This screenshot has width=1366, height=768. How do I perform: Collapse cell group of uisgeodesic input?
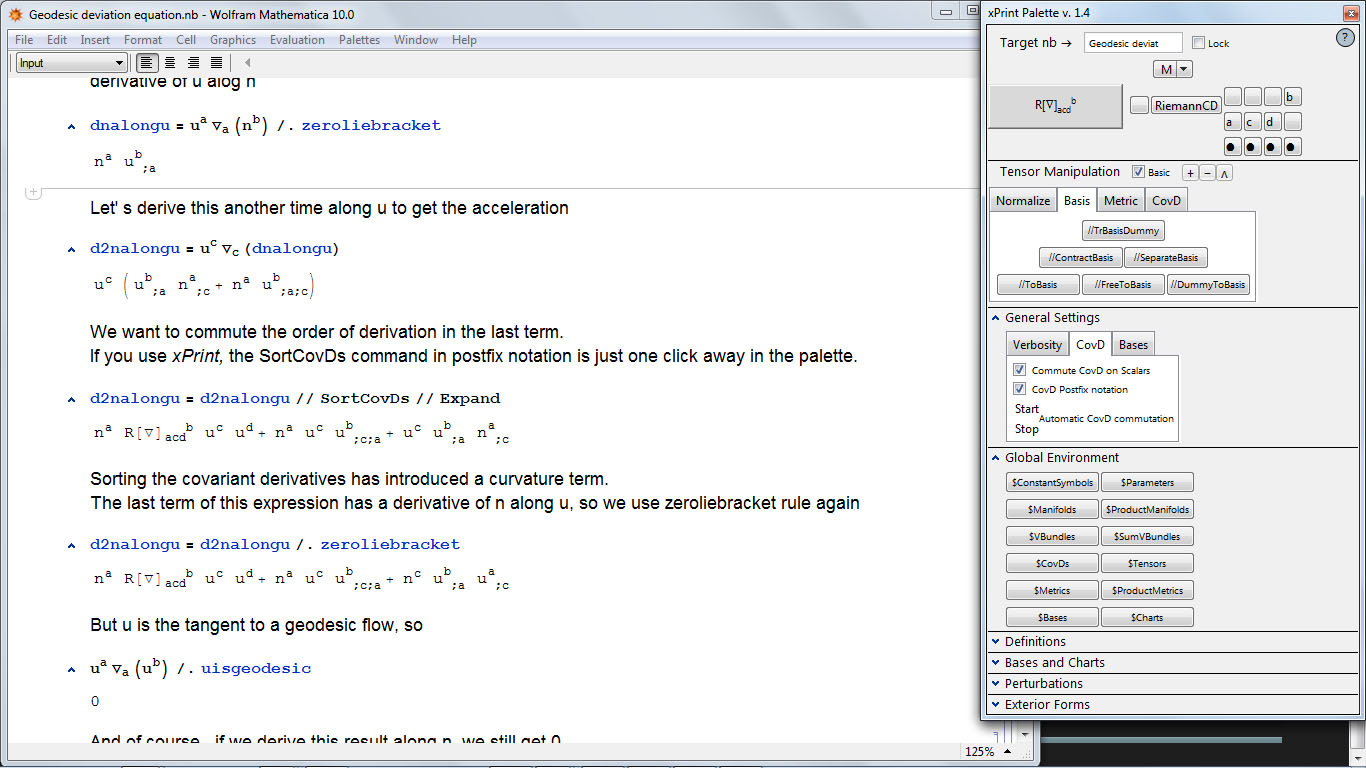[x=71, y=669]
